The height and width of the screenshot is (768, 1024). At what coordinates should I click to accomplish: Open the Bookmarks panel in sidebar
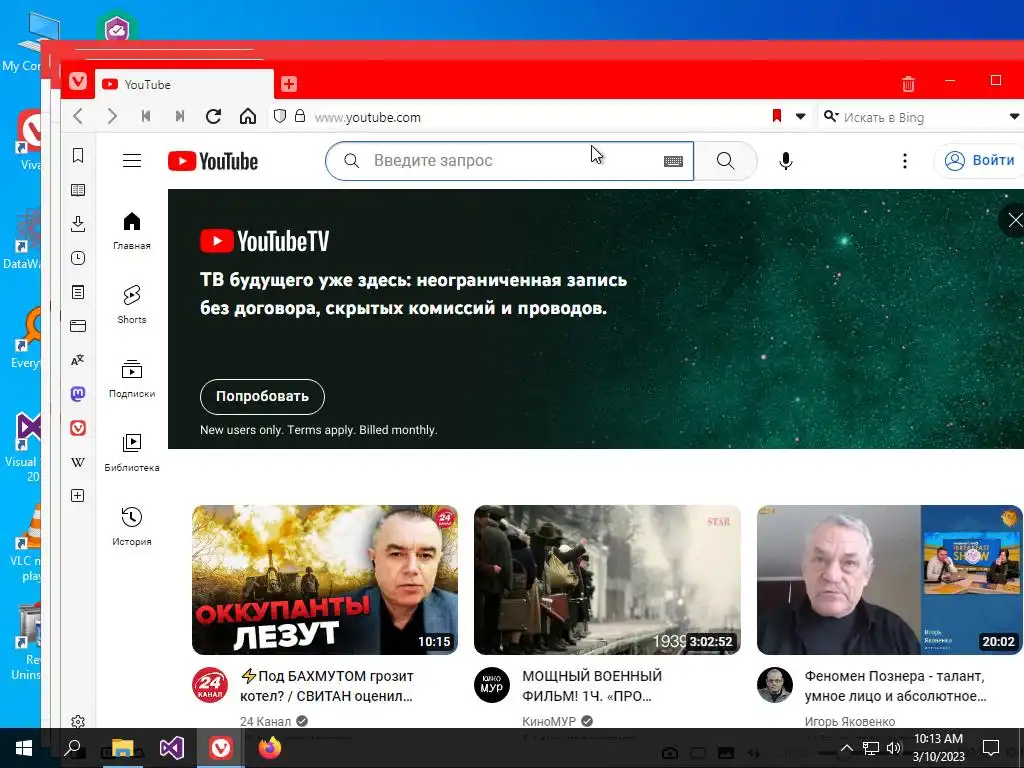click(78, 155)
